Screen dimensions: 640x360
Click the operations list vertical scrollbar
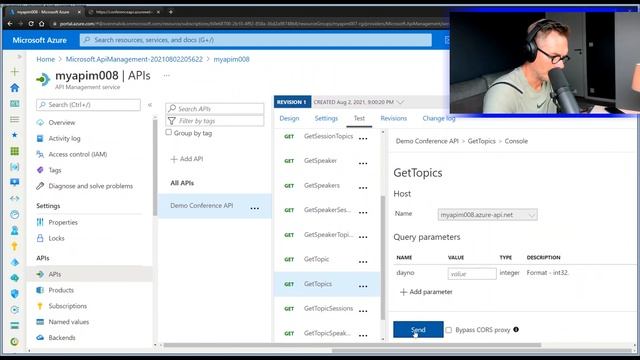pos(383,257)
